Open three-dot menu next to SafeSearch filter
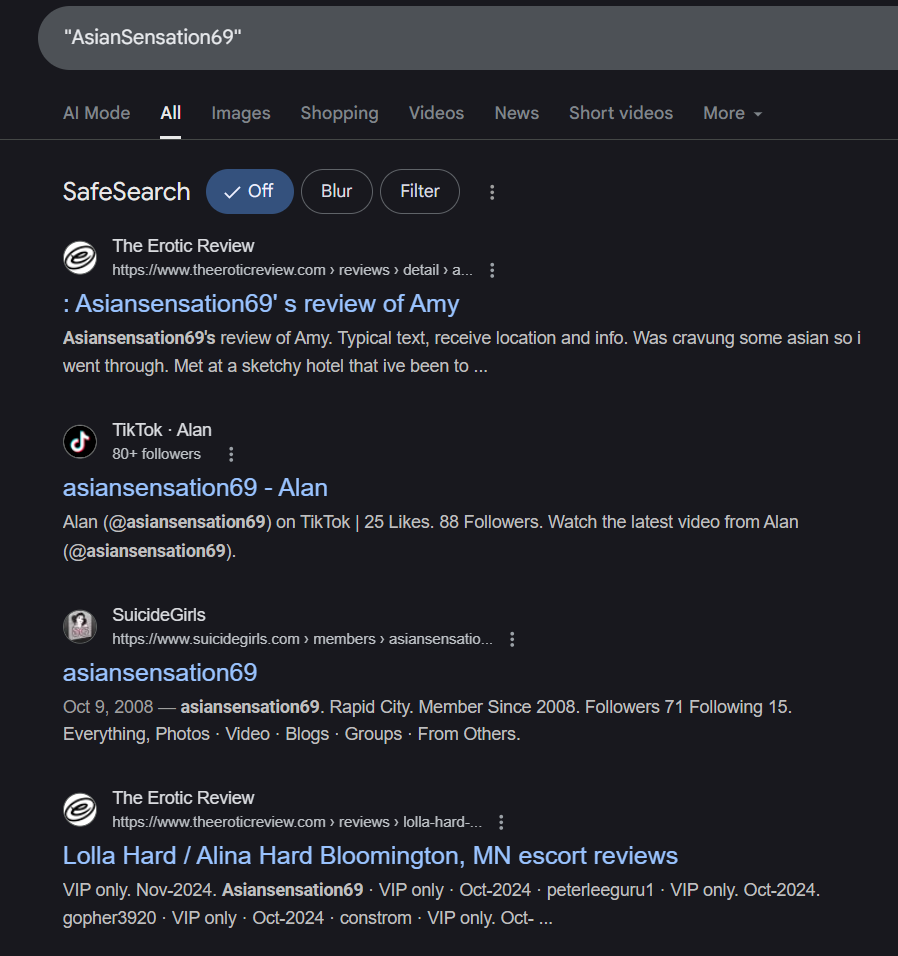The width and height of the screenshot is (898, 956). click(492, 192)
